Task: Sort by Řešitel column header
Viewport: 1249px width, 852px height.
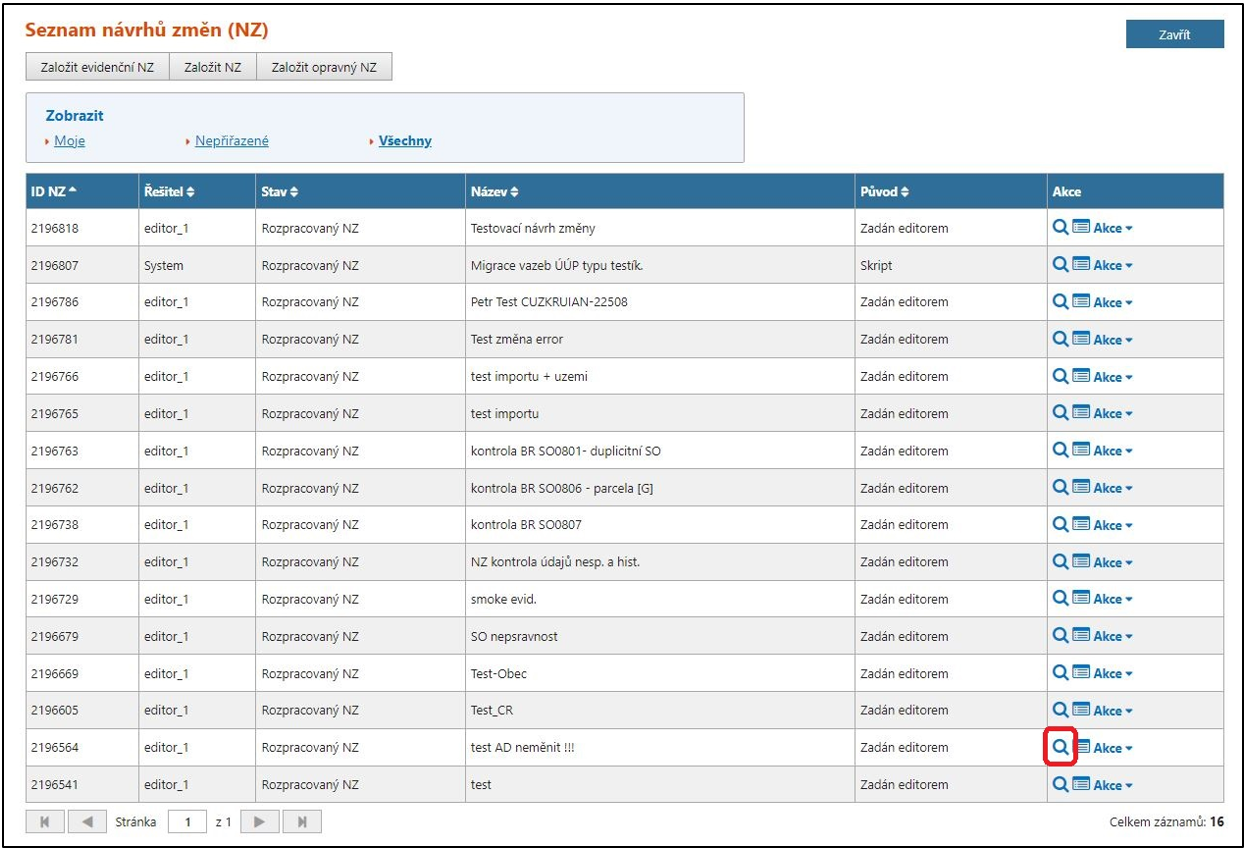Action: coord(169,191)
